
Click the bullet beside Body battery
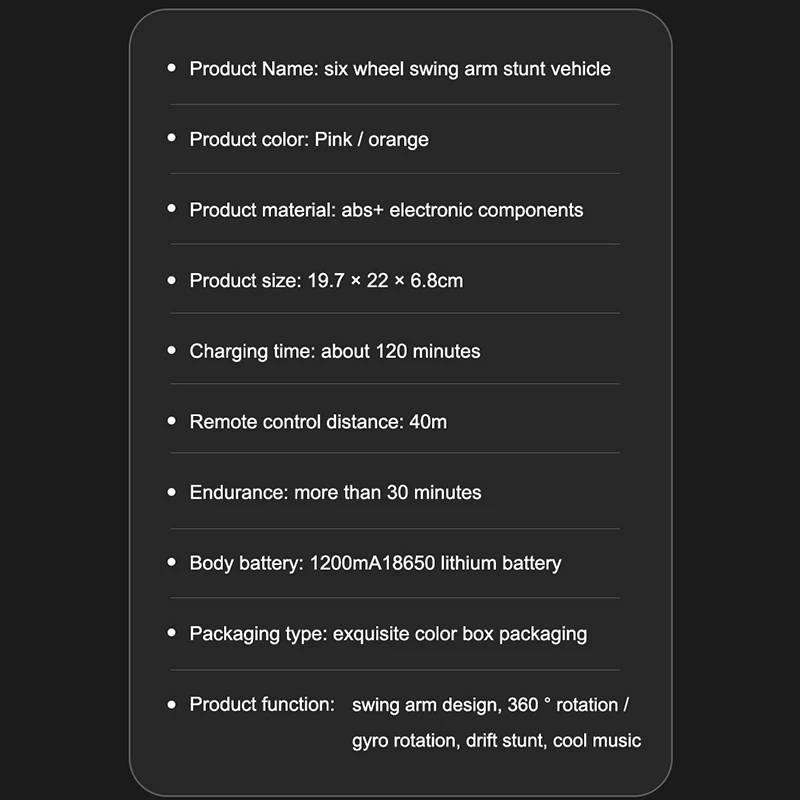coord(171,562)
